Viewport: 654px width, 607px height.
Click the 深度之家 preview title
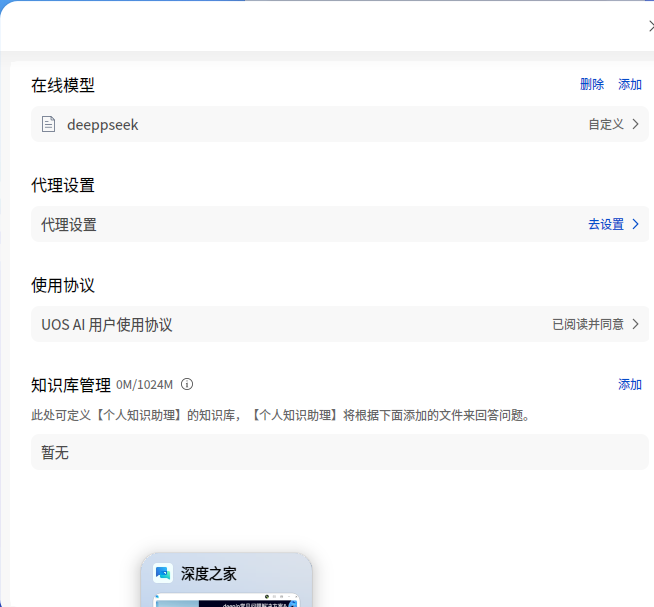[209, 574]
